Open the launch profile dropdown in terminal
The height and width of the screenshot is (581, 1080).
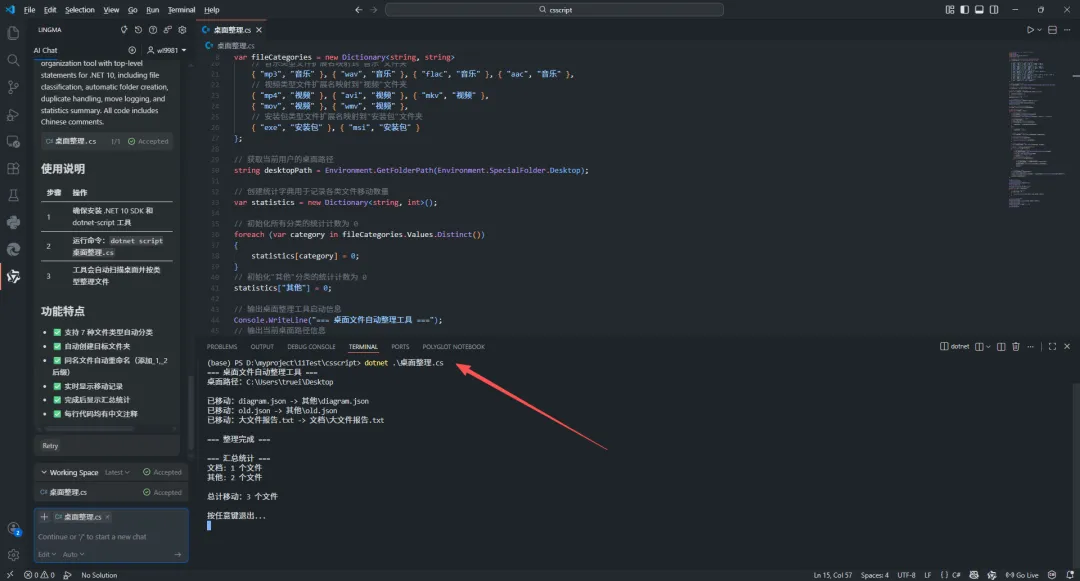click(988, 347)
